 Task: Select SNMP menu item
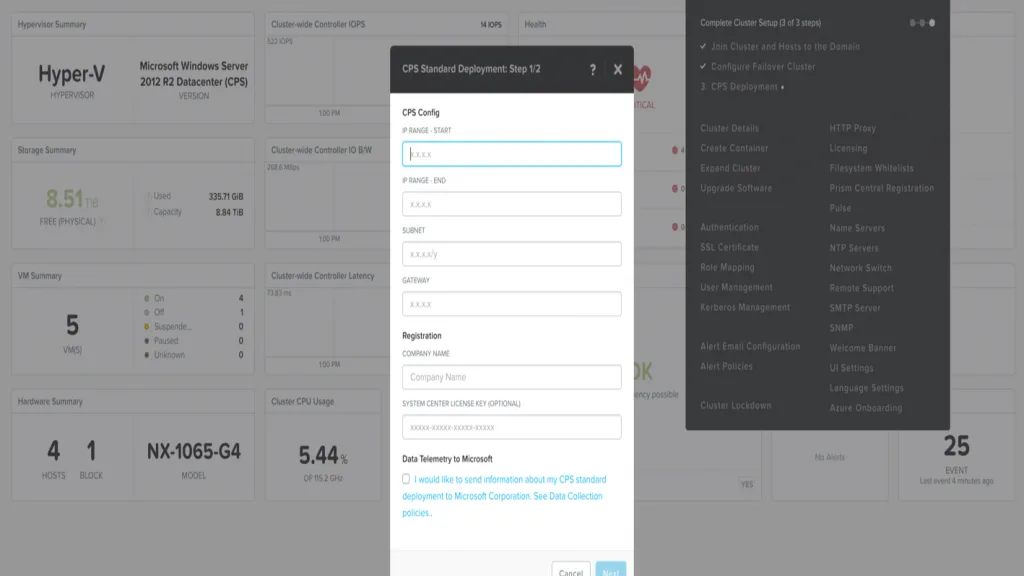coord(841,328)
